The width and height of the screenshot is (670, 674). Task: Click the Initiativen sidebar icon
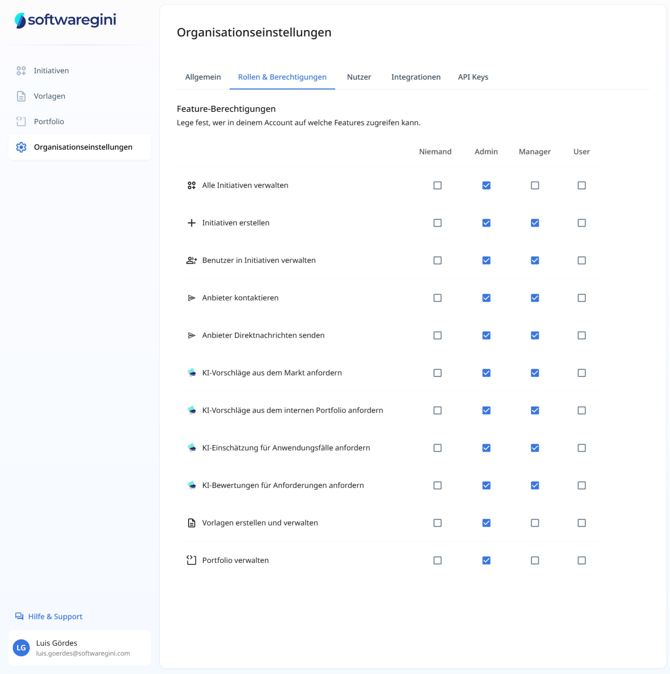point(21,71)
